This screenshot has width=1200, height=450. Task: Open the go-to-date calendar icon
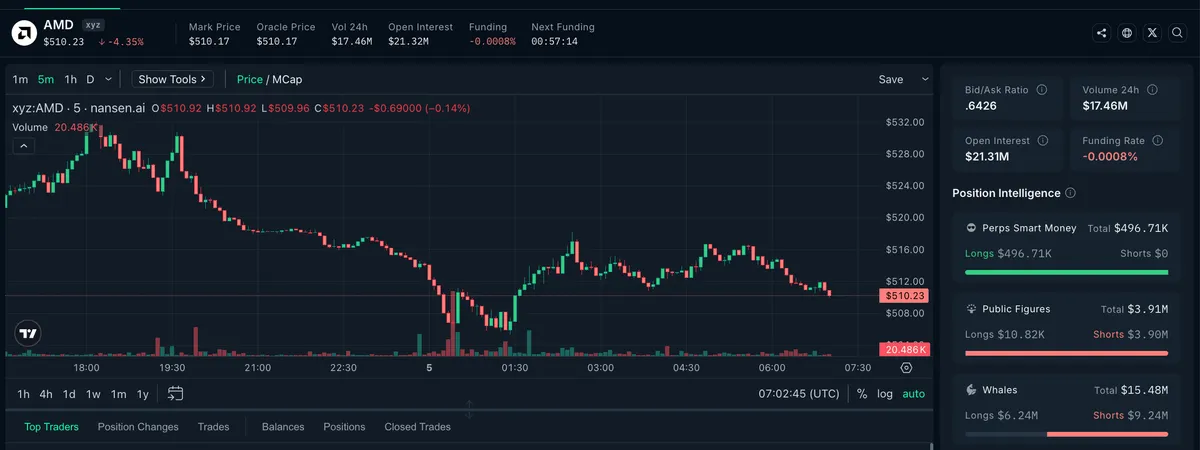pos(175,394)
